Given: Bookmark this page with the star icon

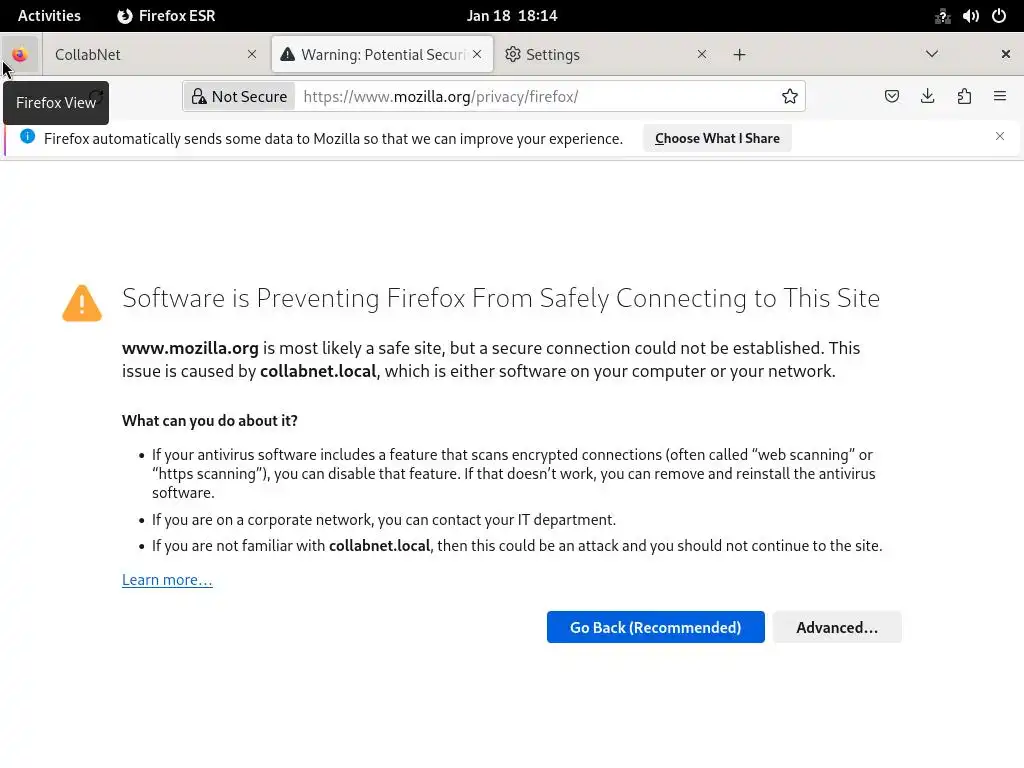Looking at the screenshot, I should pos(790,96).
